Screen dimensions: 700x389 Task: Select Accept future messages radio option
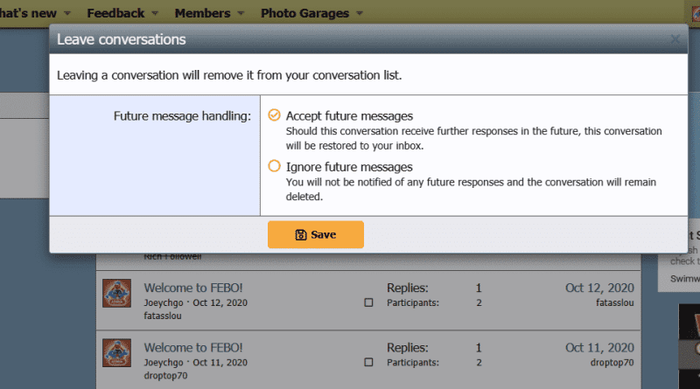pos(274,115)
